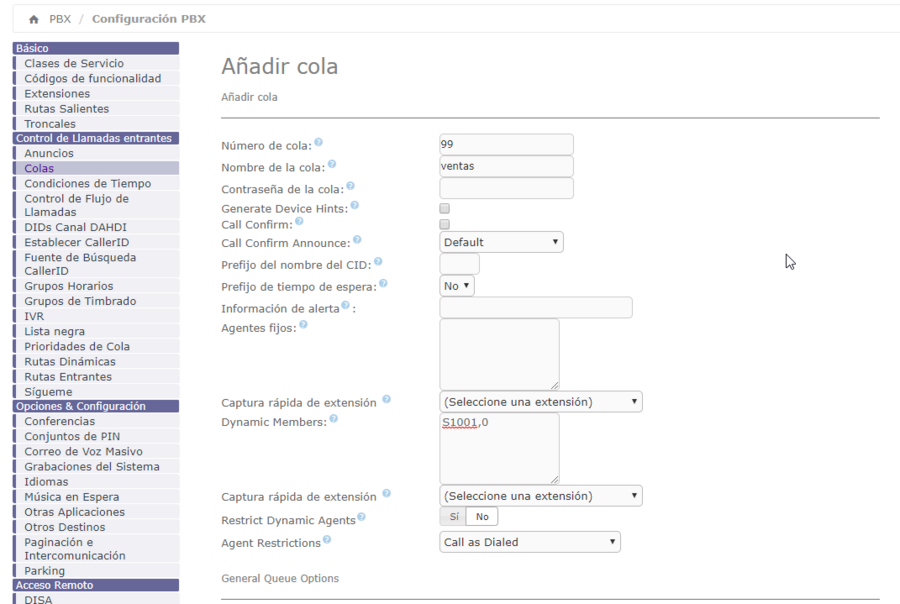Click help icon beside Nombre de la cola
The width and height of the screenshot is (900, 604).
coord(332,164)
